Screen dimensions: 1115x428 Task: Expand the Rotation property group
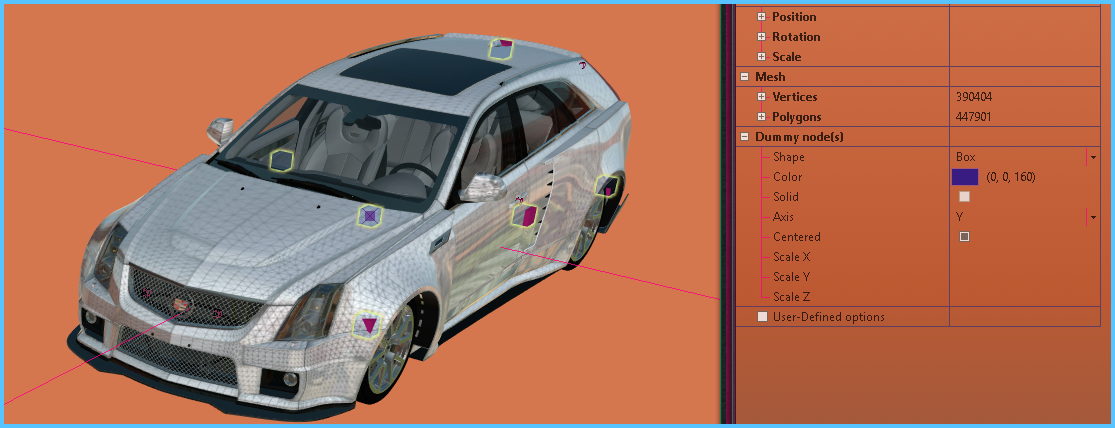point(761,37)
